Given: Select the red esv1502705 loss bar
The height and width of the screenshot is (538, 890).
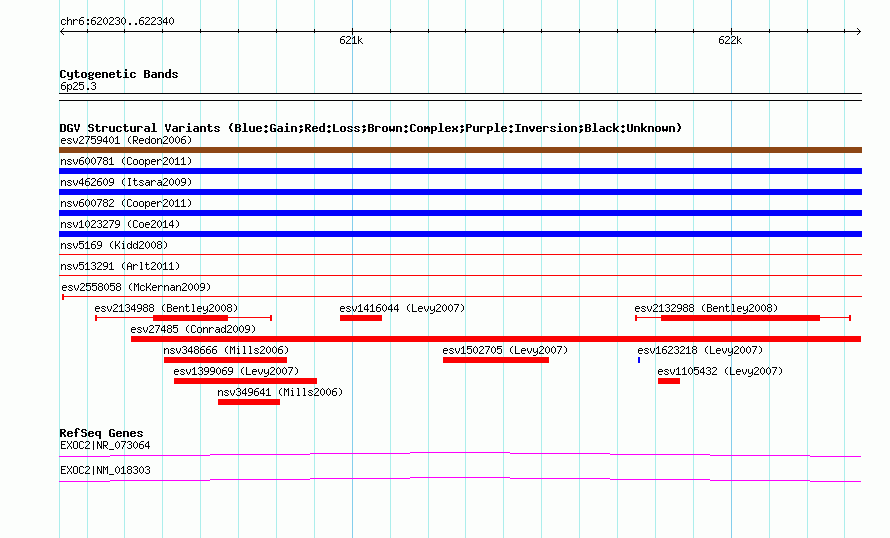Looking at the screenshot, I should tap(496, 360).
